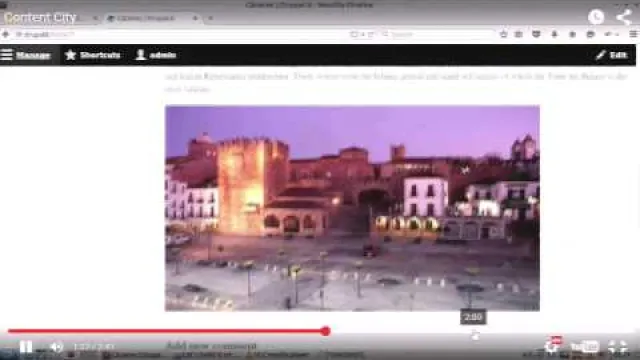
Task: Click the red progress bar scrubber handle
Action: [x=325, y=331]
